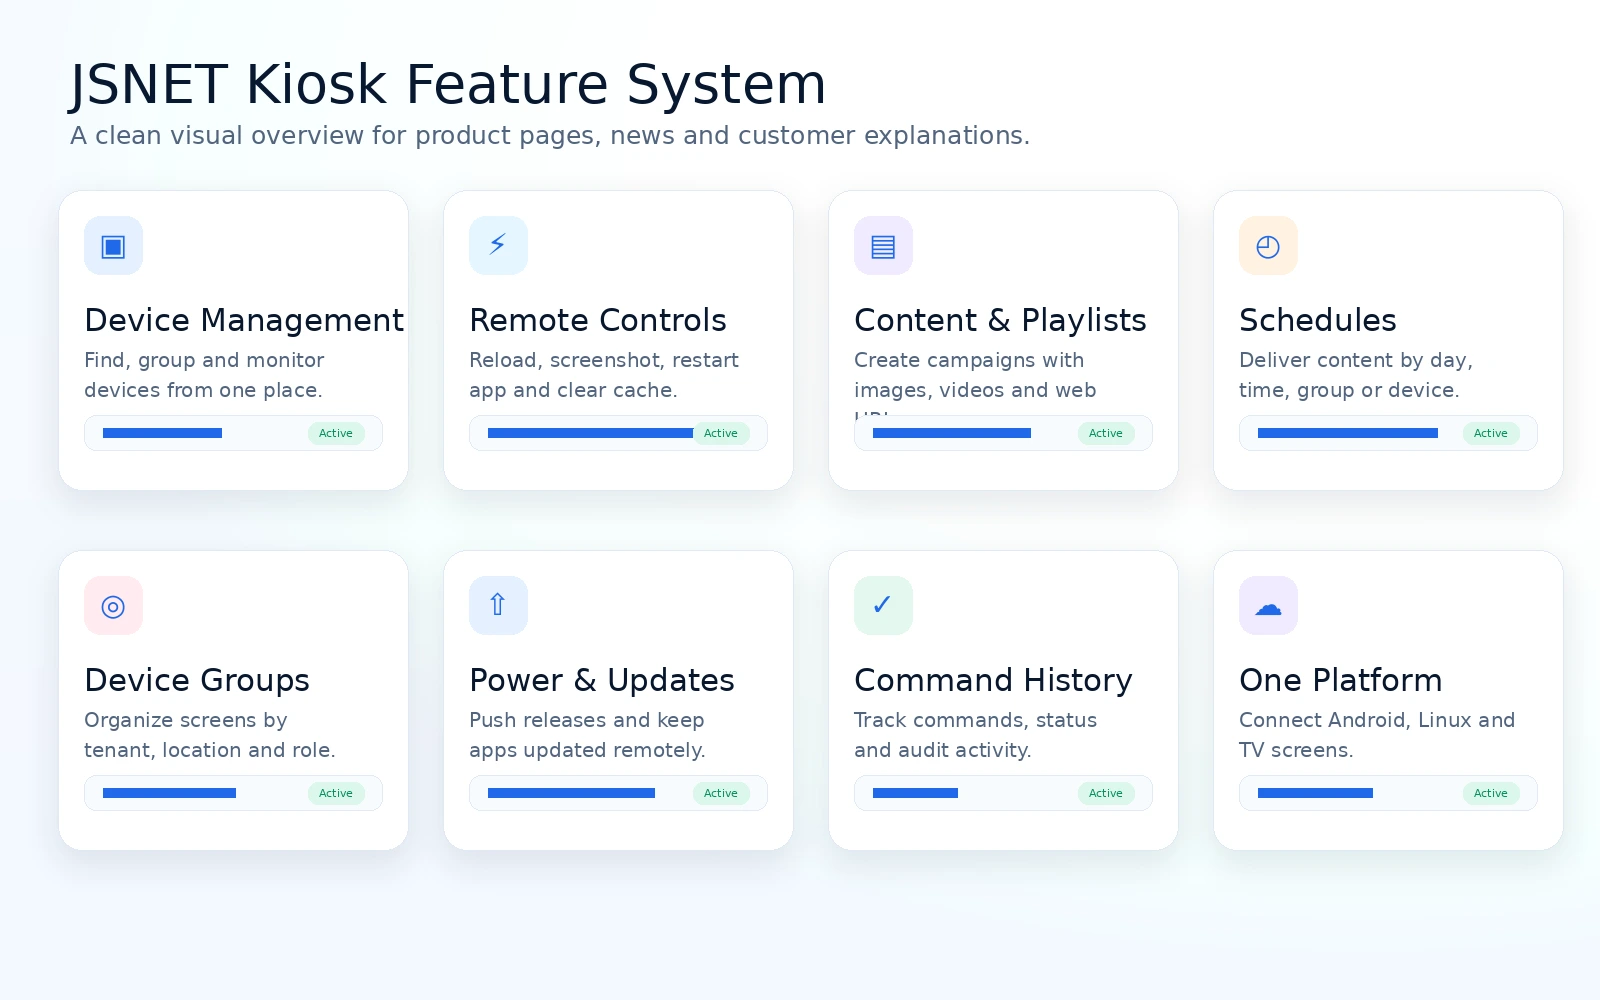The height and width of the screenshot is (1000, 1600).
Task: Click the Remote Controls lightning bolt icon
Action: (x=498, y=246)
